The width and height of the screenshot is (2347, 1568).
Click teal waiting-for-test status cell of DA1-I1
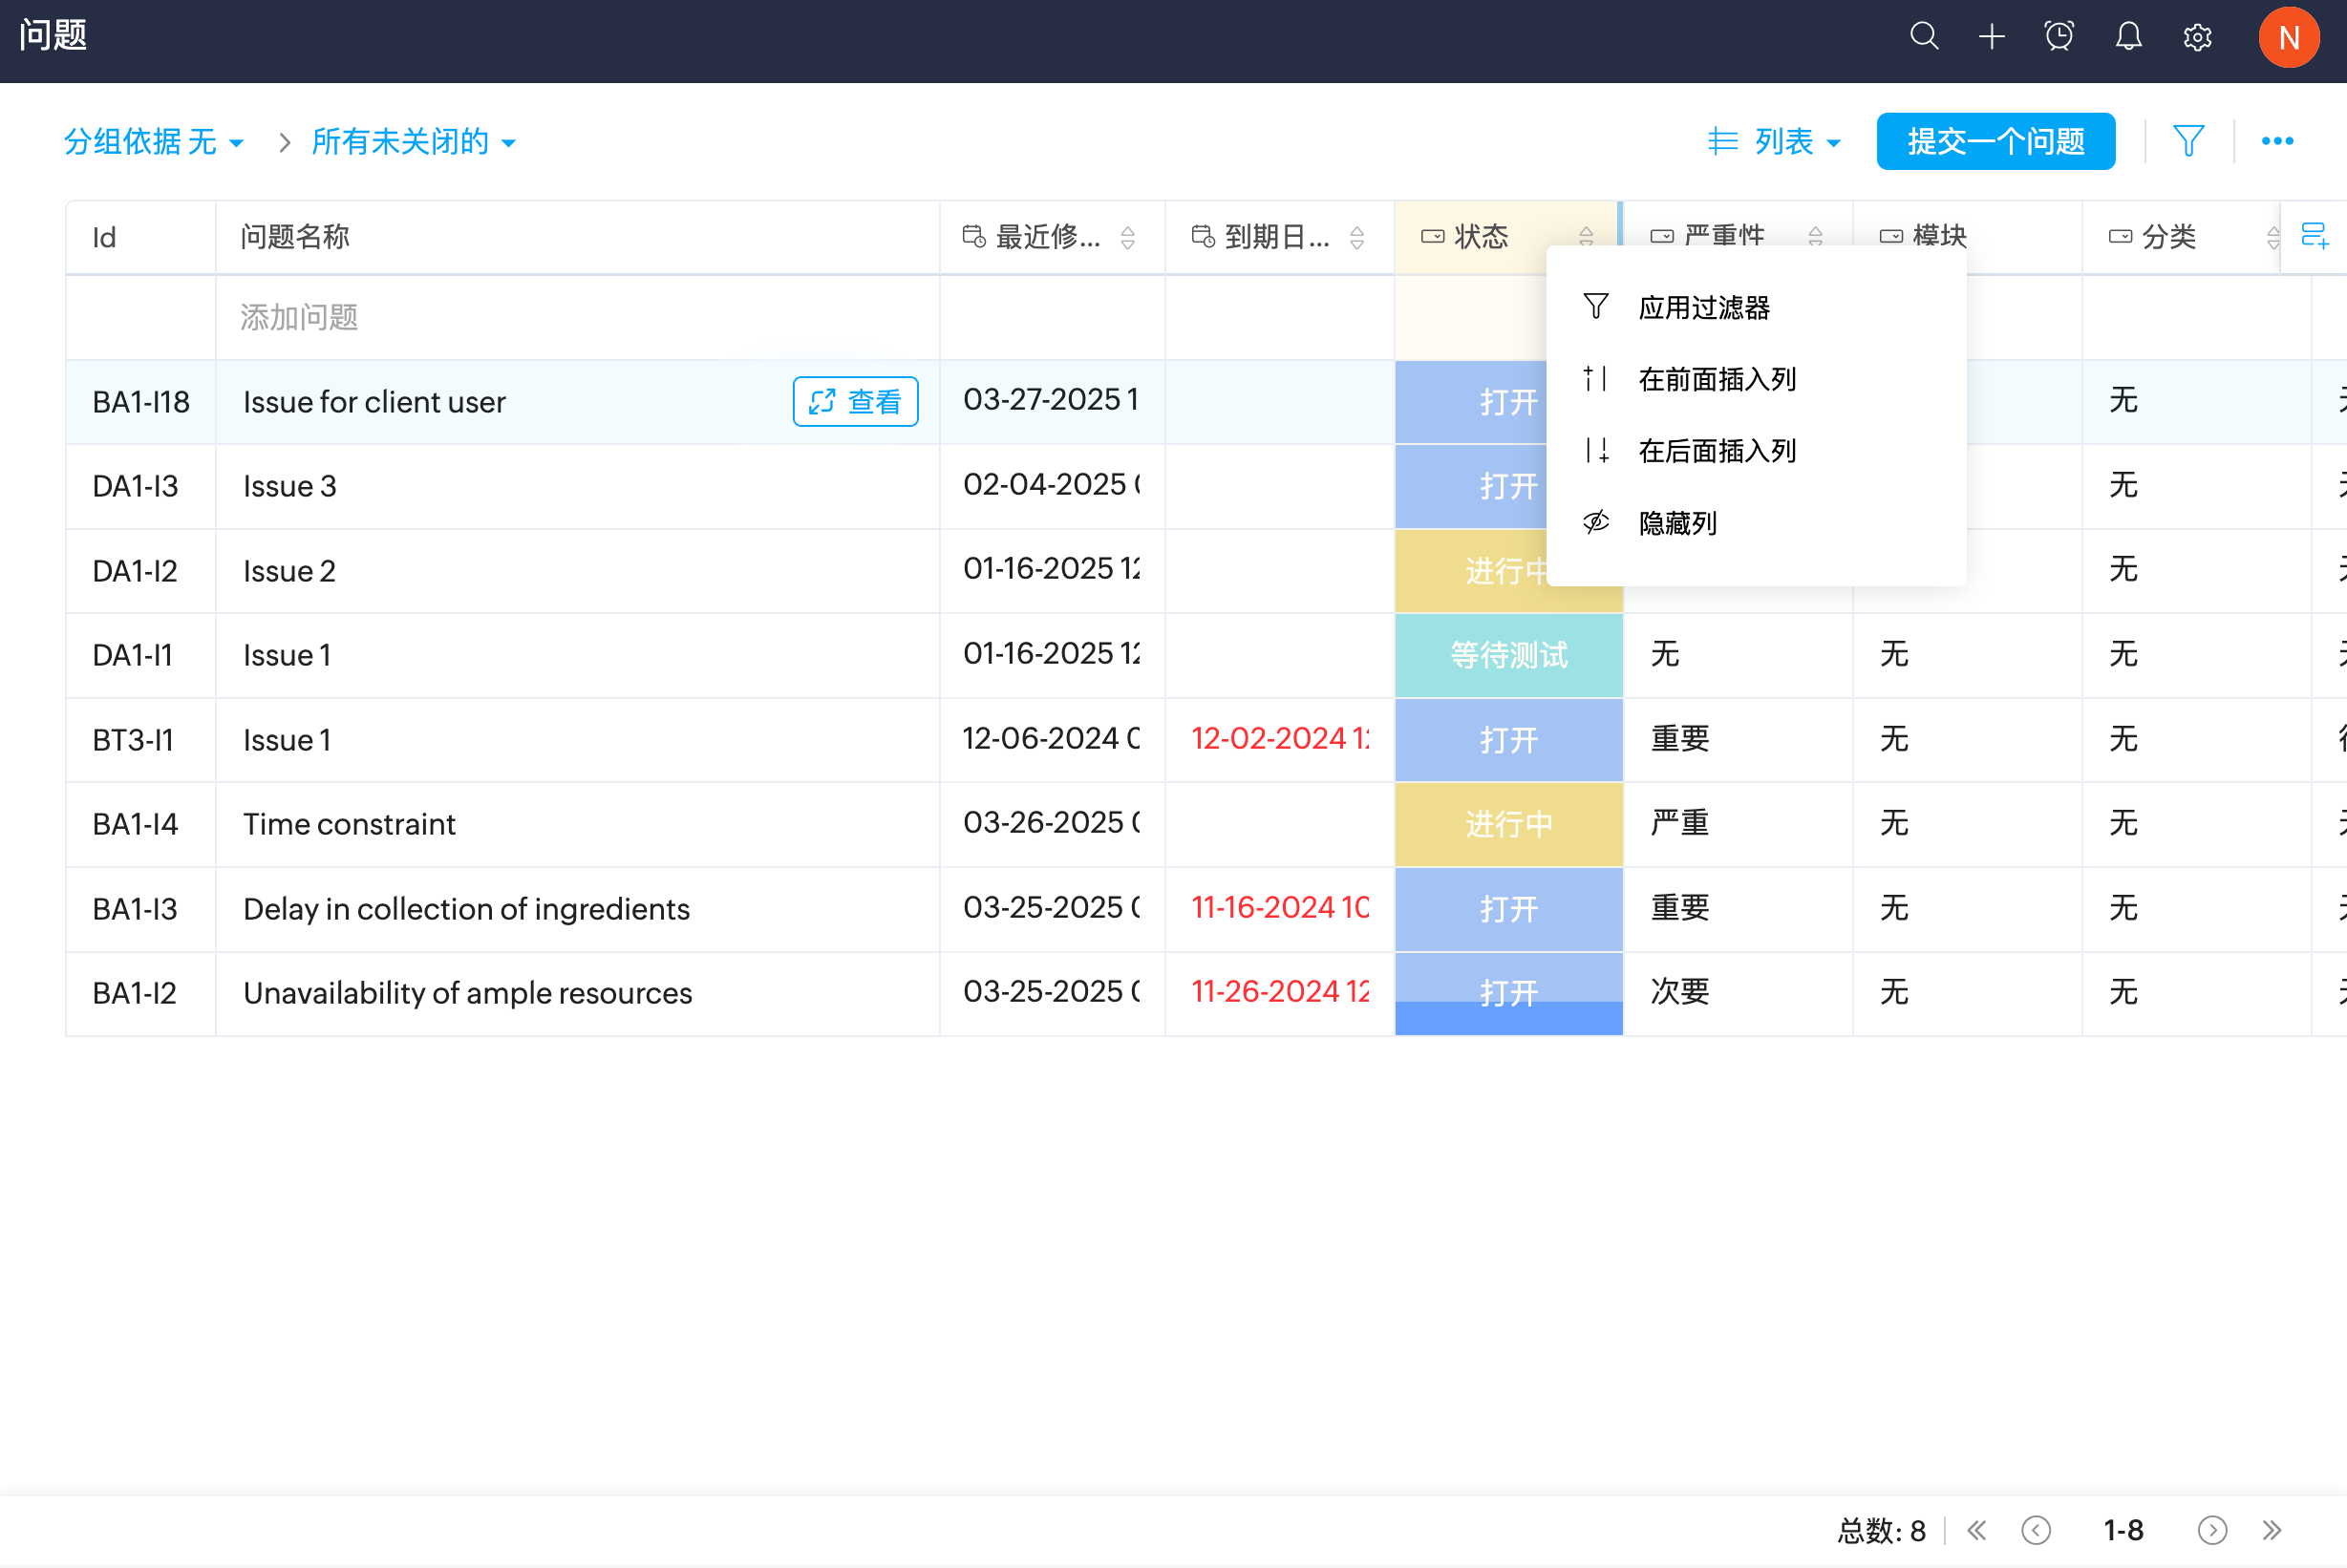click(1507, 656)
